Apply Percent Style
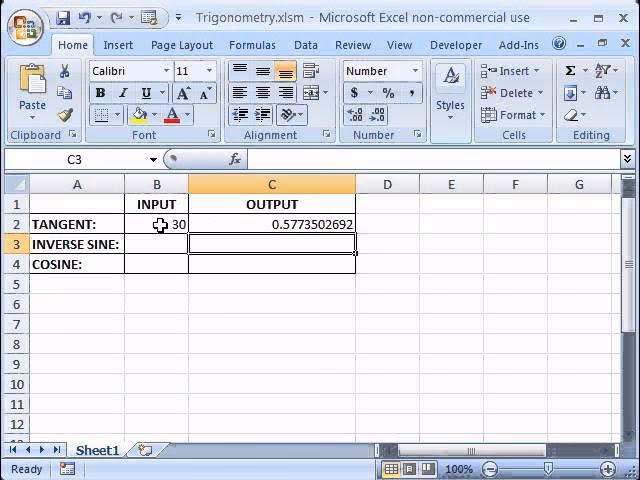The image size is (640, 480). point(388,93)
